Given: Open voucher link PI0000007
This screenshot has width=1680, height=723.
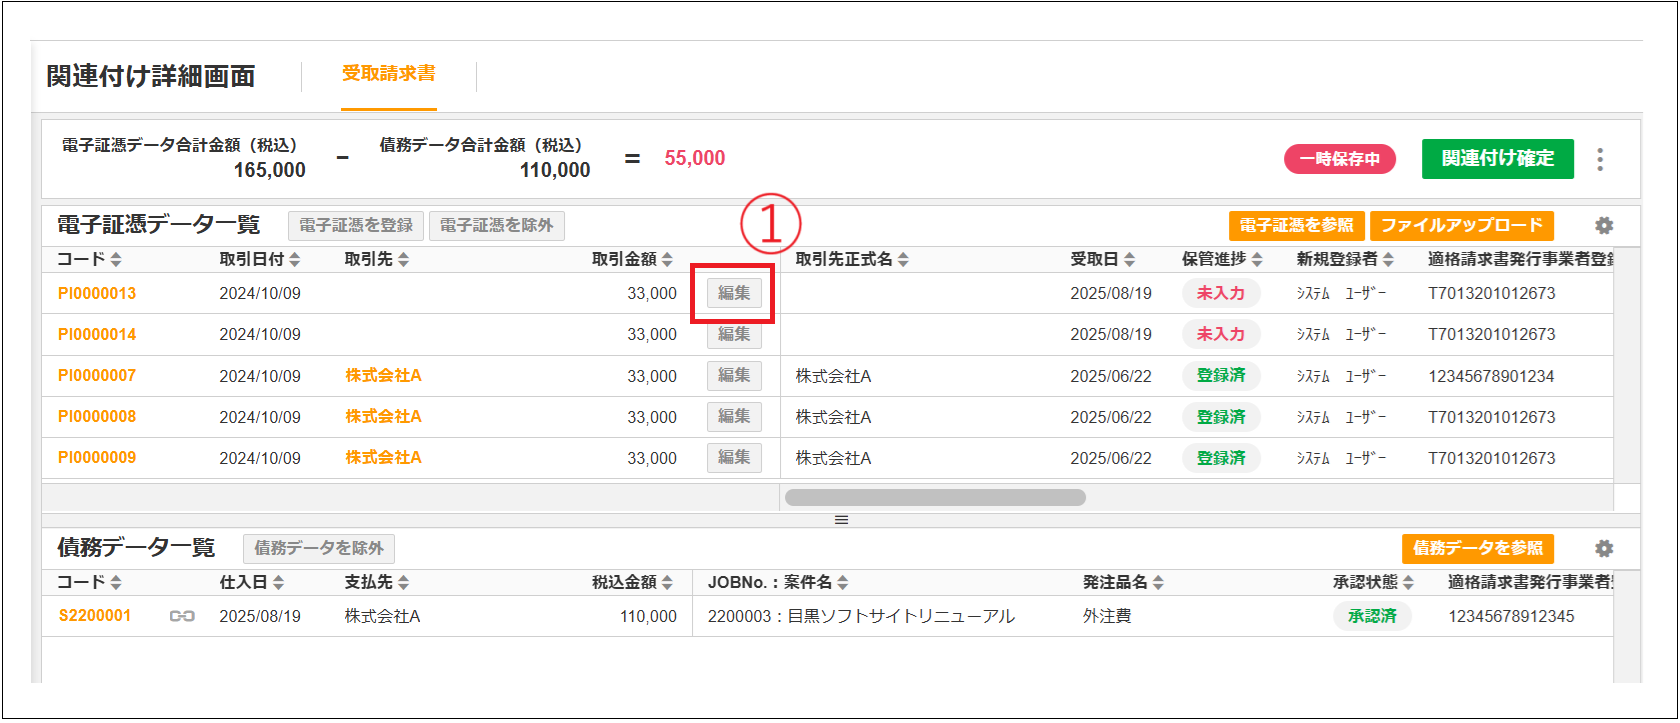Looking at the screenshot, I should [x=97, y=376].
